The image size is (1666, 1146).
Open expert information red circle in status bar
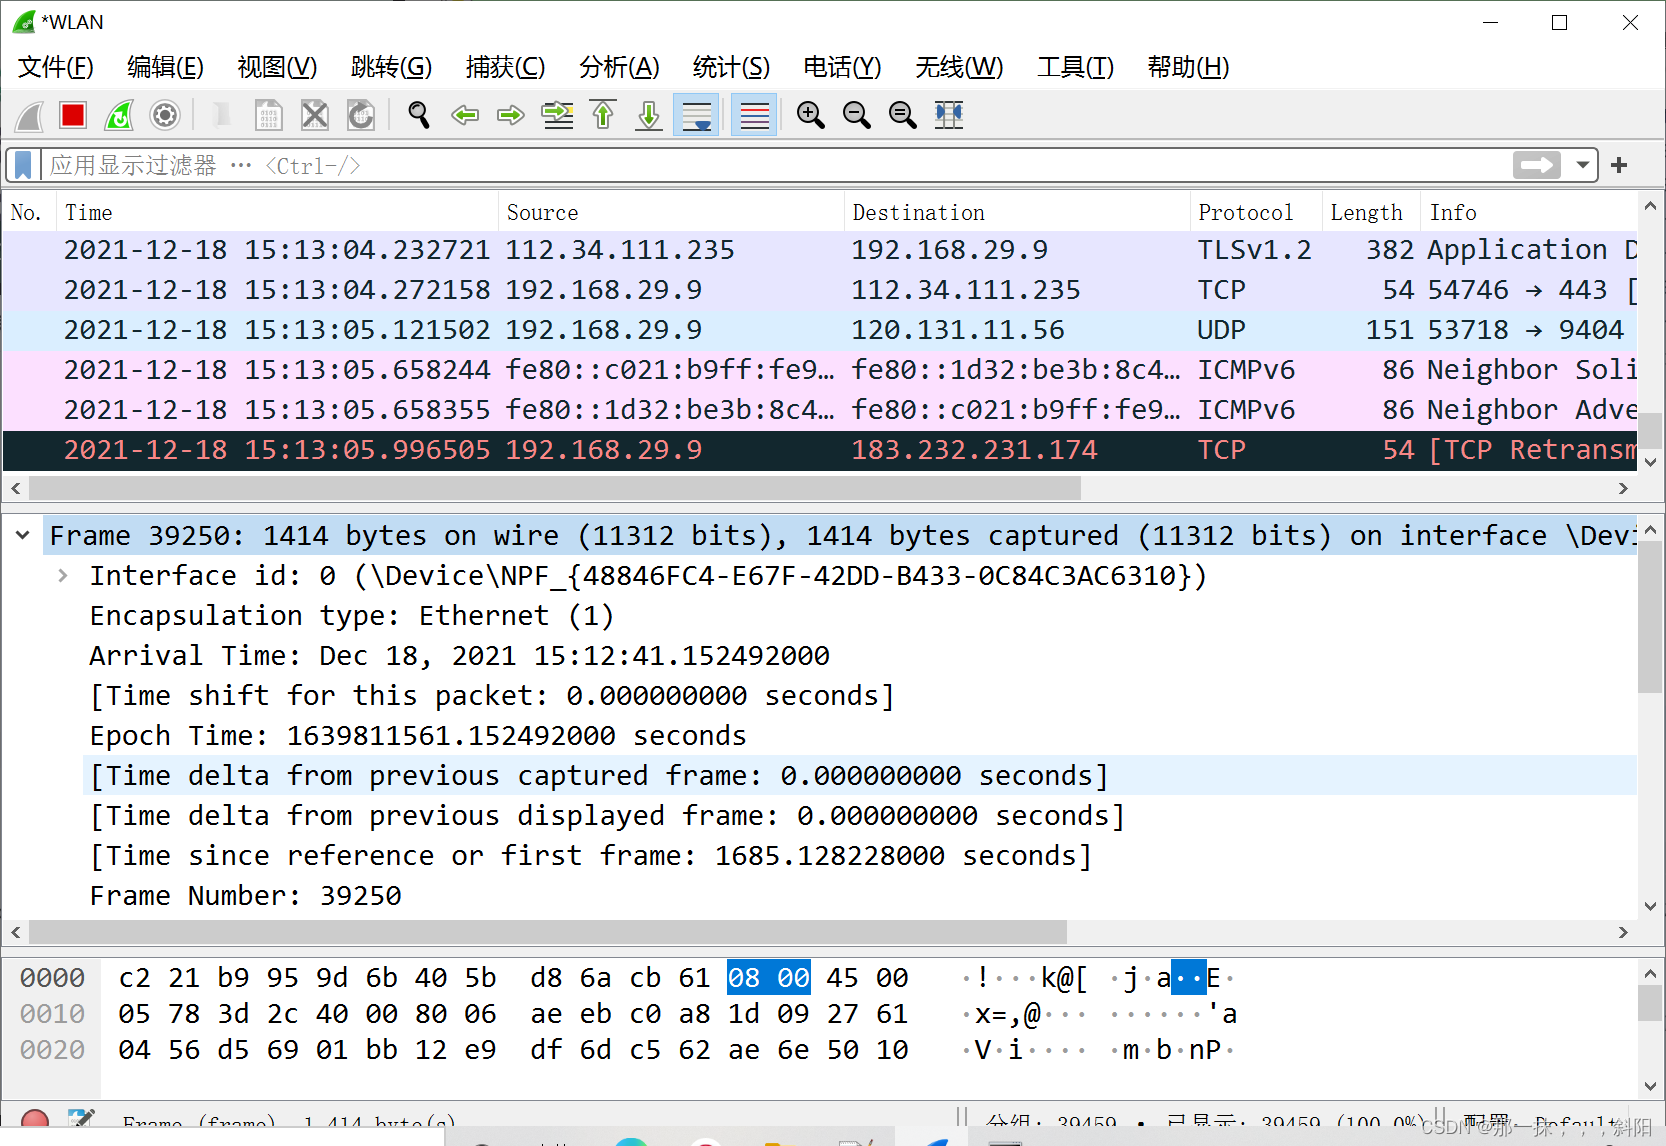(x=35, y=1119)
